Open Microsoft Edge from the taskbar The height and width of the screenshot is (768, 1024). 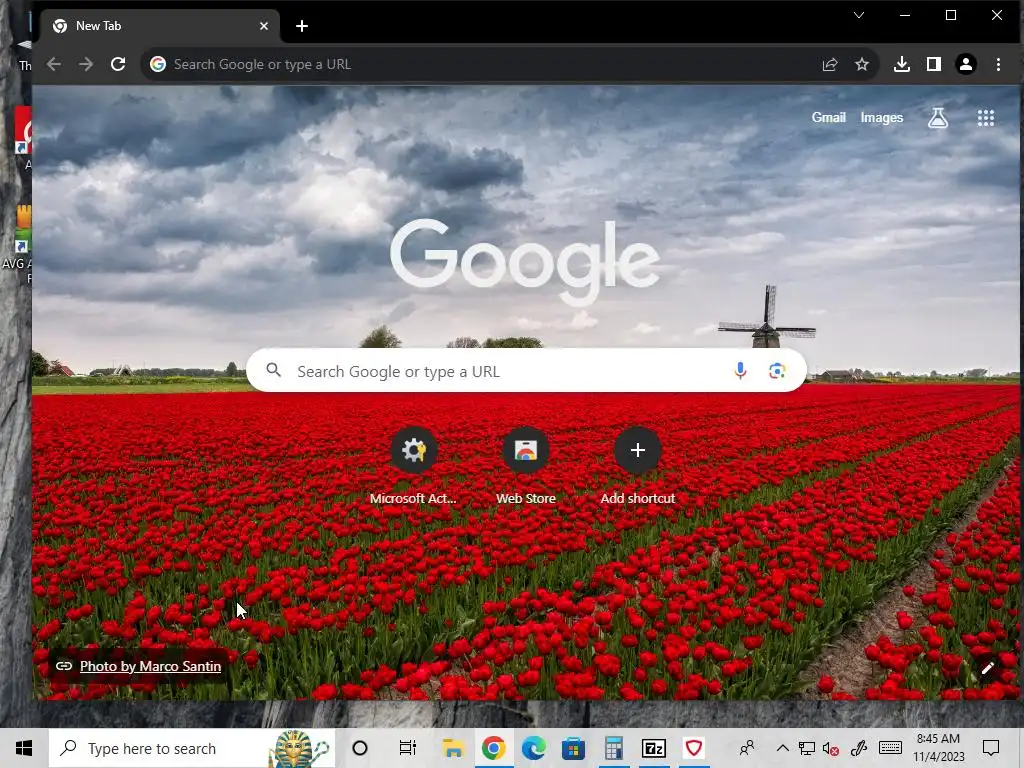coord(534,748)
